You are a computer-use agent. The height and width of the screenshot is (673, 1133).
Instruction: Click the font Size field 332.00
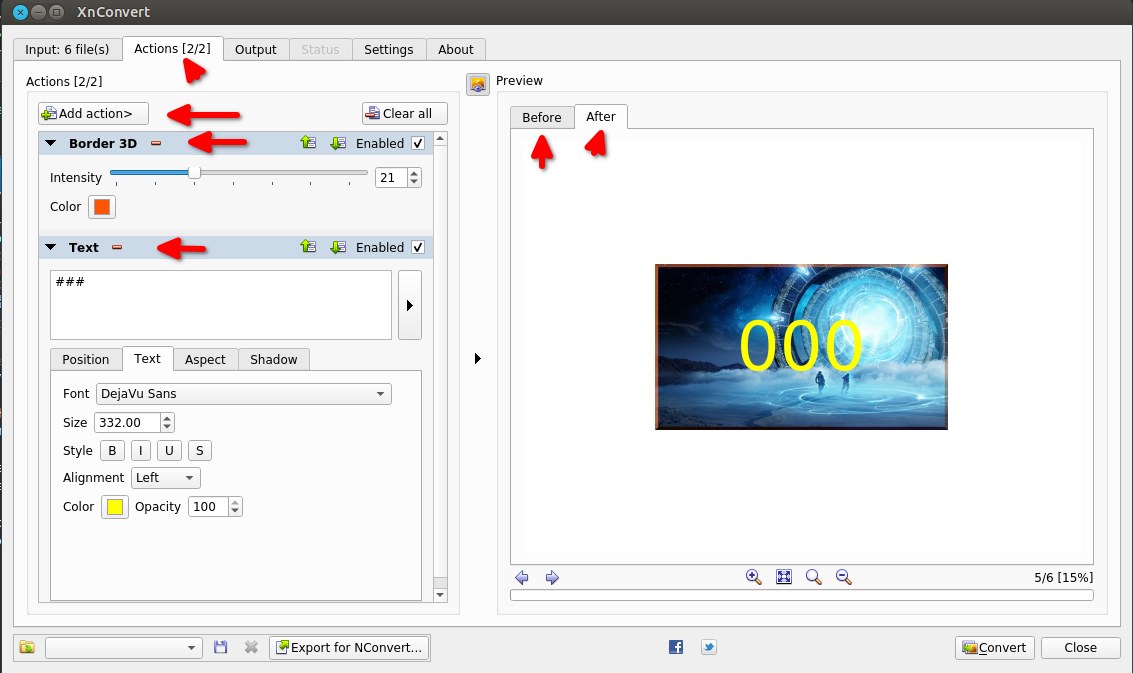[x=127, y=423]
